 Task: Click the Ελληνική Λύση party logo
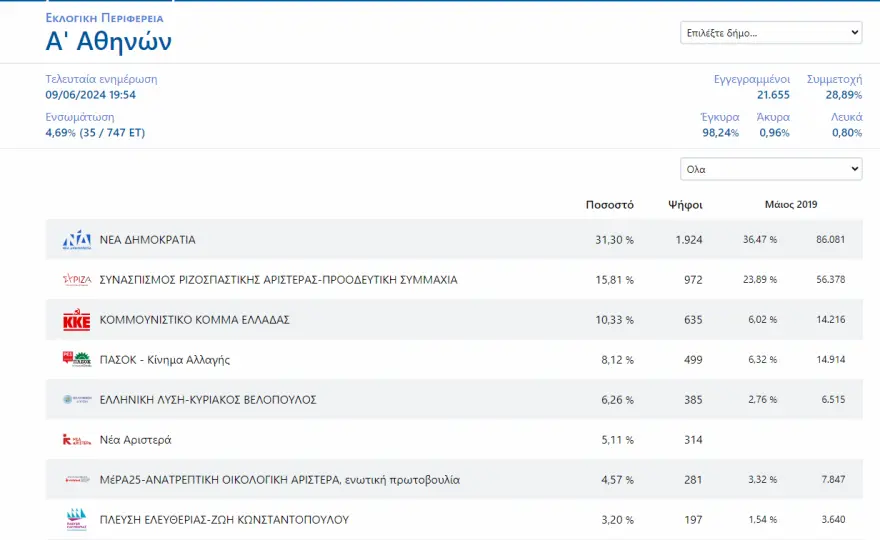[77, 399]
